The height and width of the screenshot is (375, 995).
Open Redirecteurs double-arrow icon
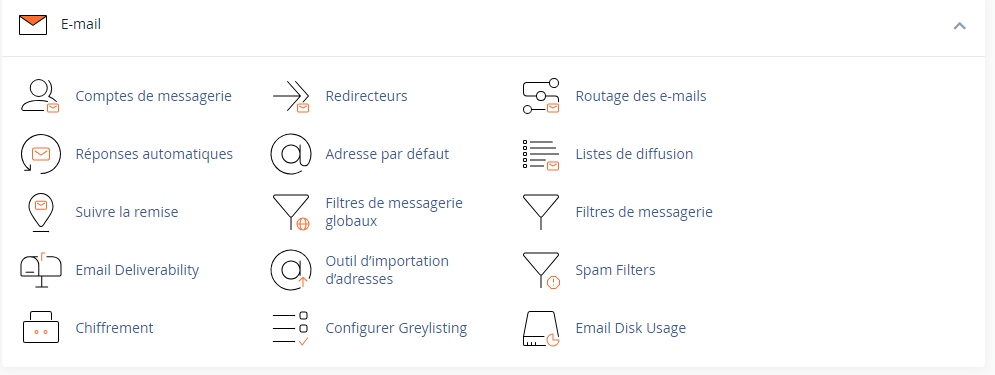[291, 96]
